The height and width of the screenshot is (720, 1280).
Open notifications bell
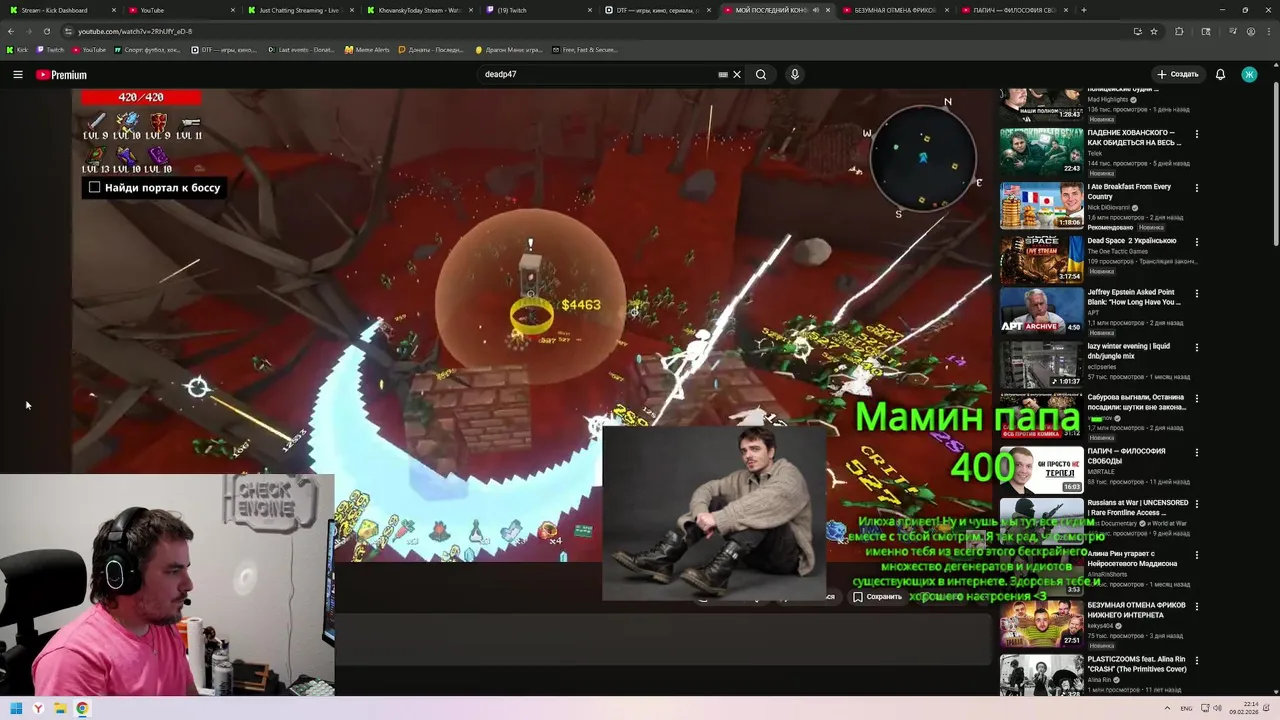(x=1220, y=74)
